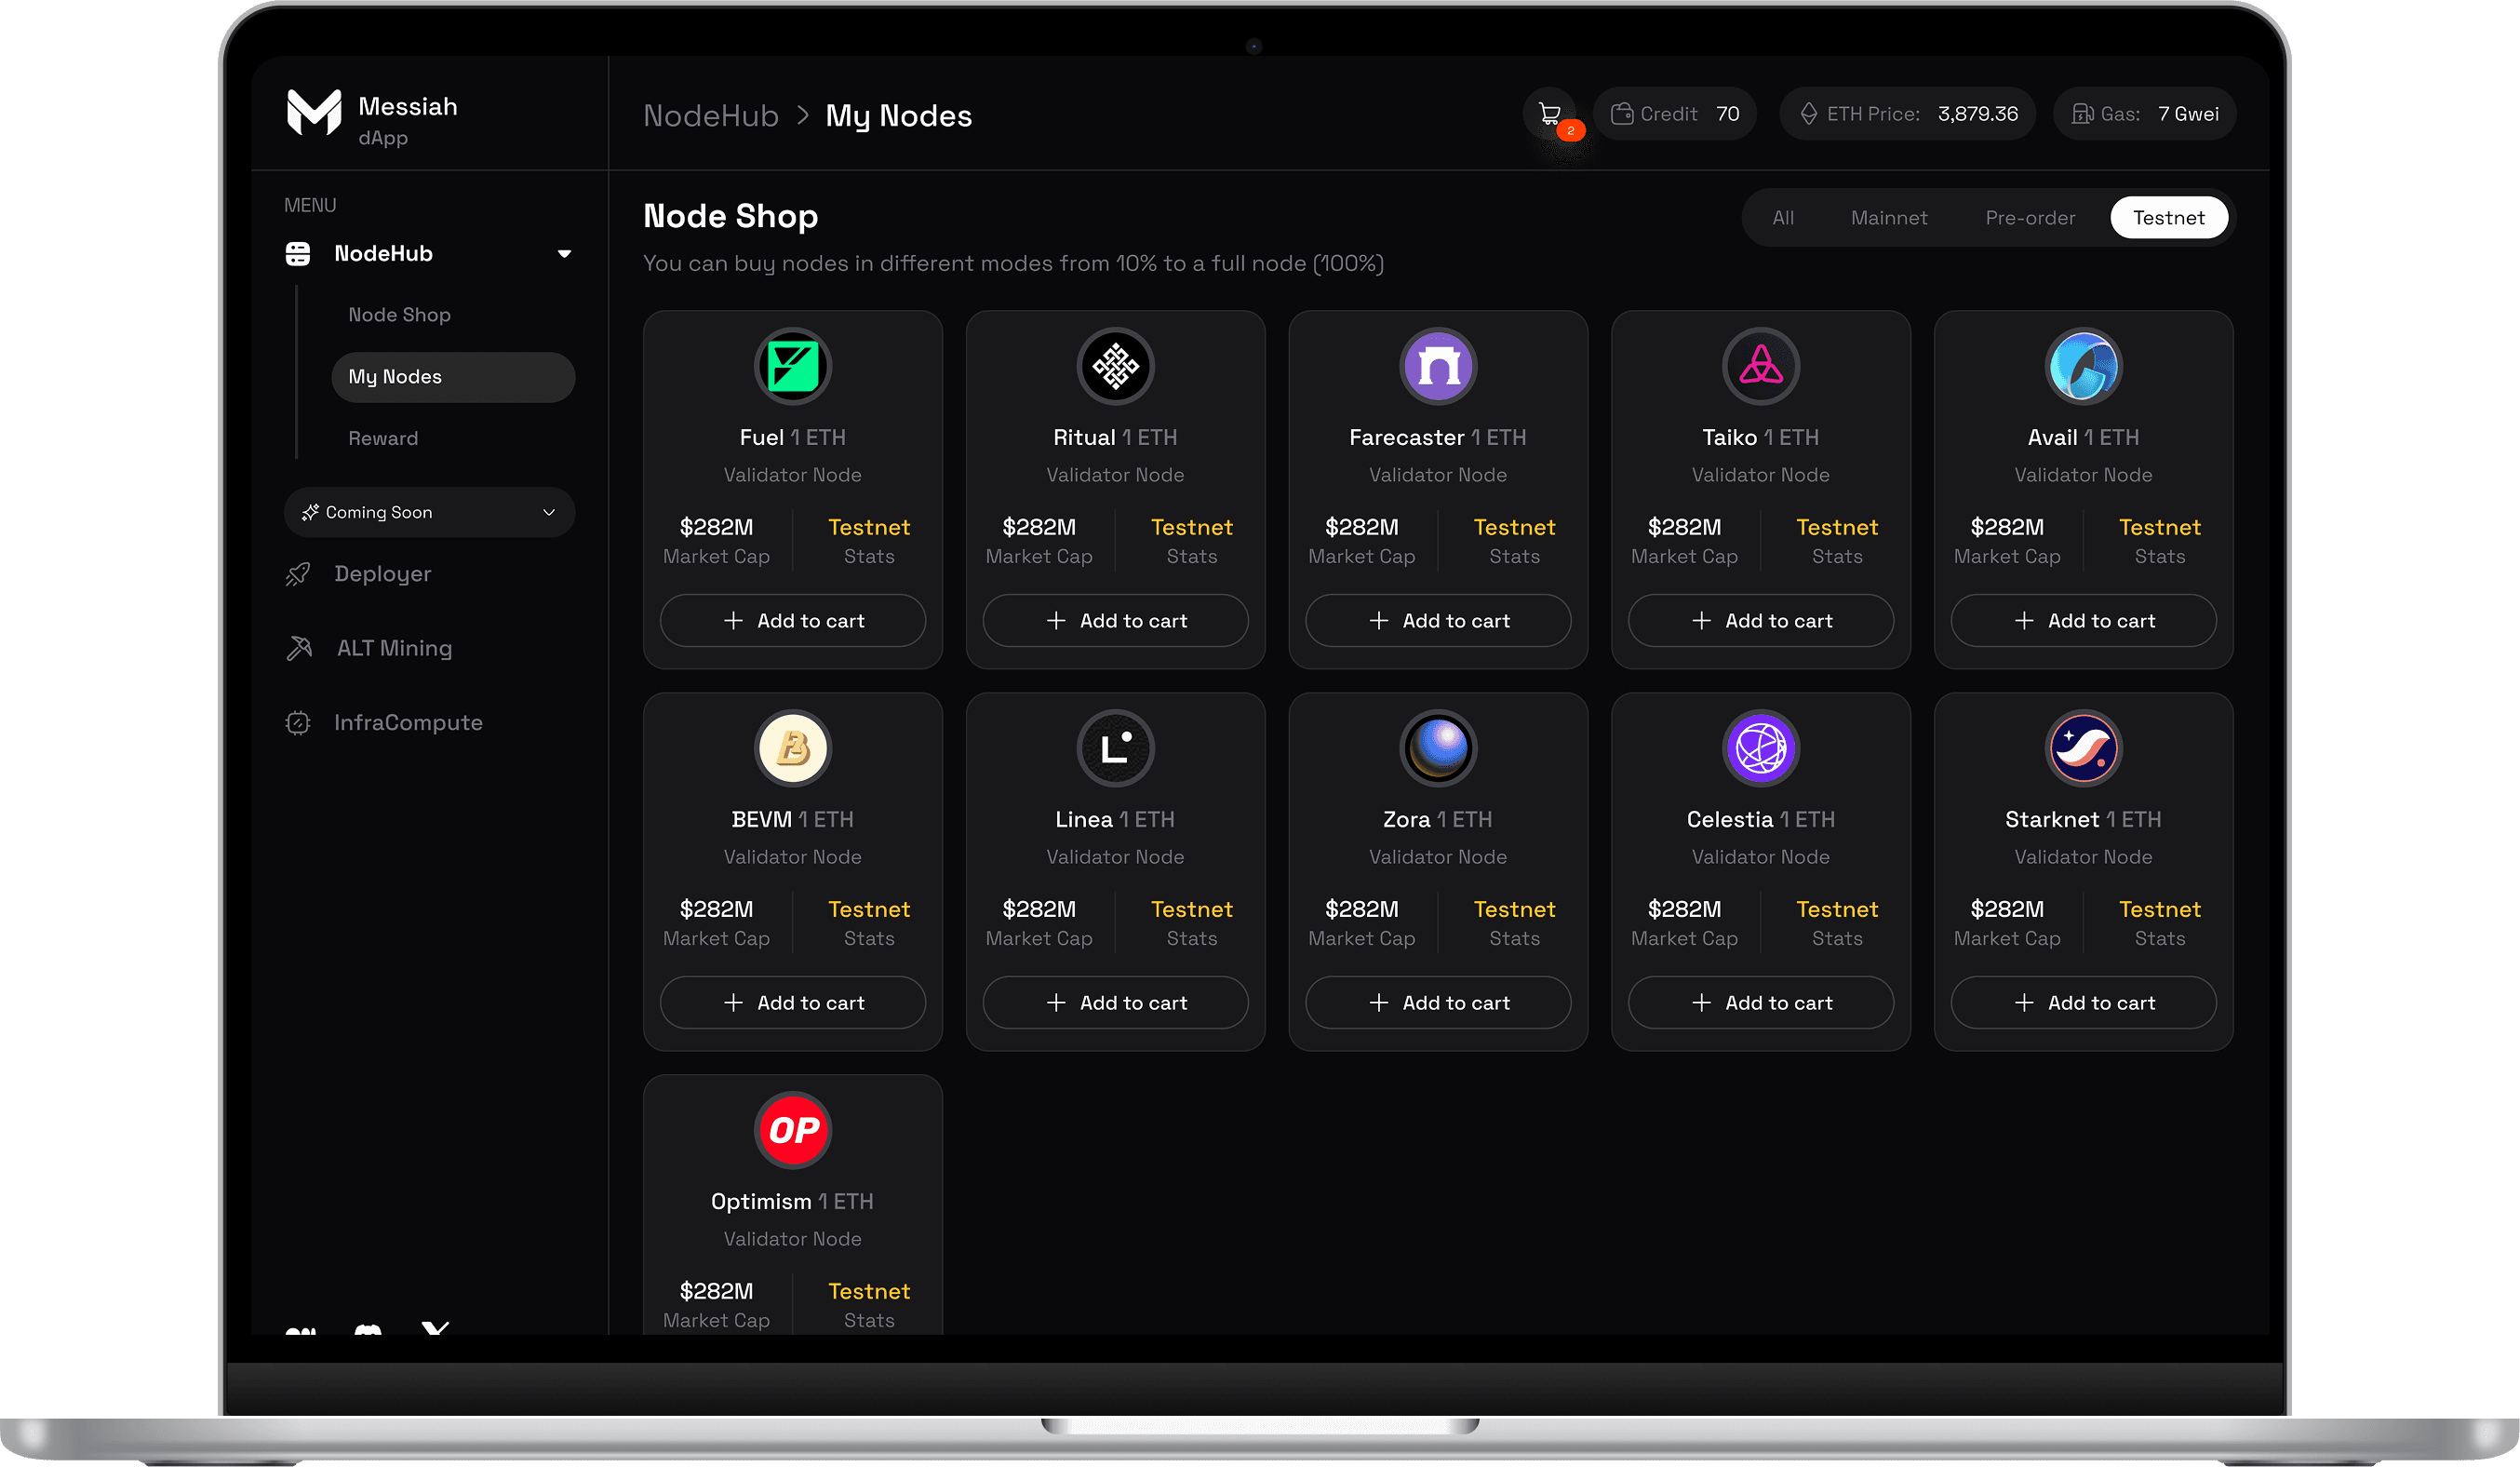Select the Mainnet filter tab
This screenshot has width=2520, height=1467.
[1889, 218]
